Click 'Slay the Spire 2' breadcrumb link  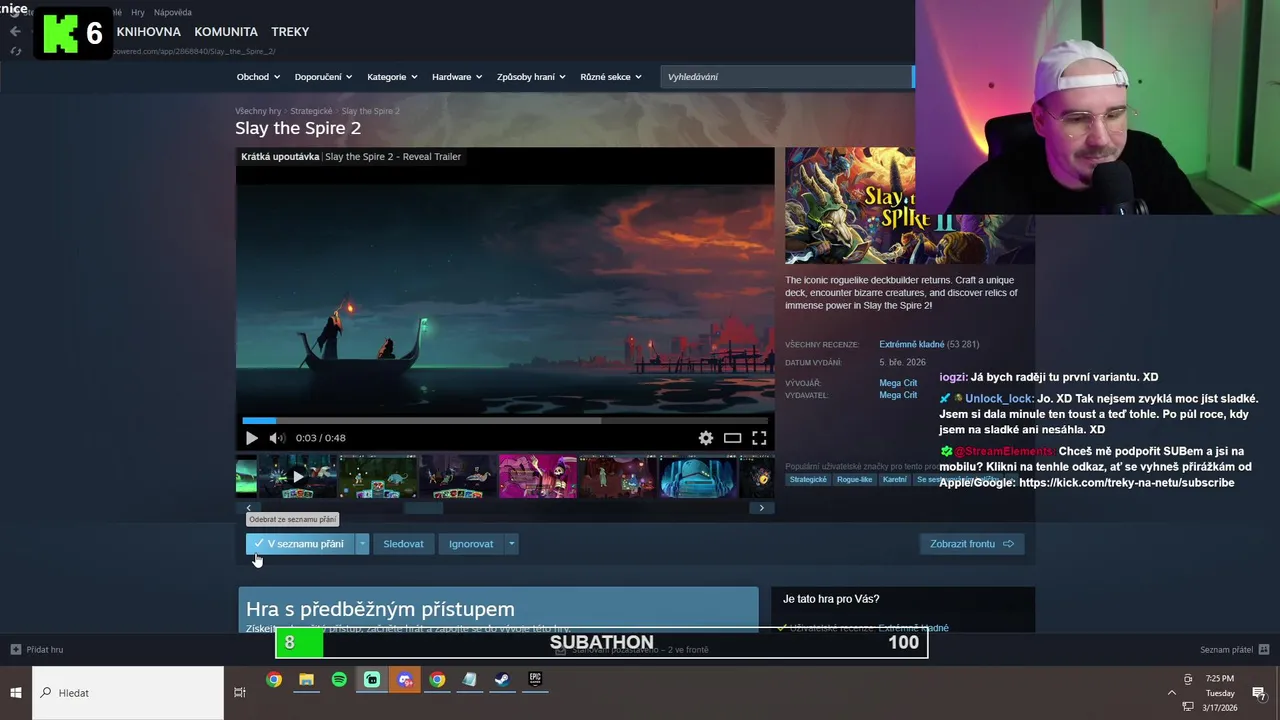click(x=370, y=111)
